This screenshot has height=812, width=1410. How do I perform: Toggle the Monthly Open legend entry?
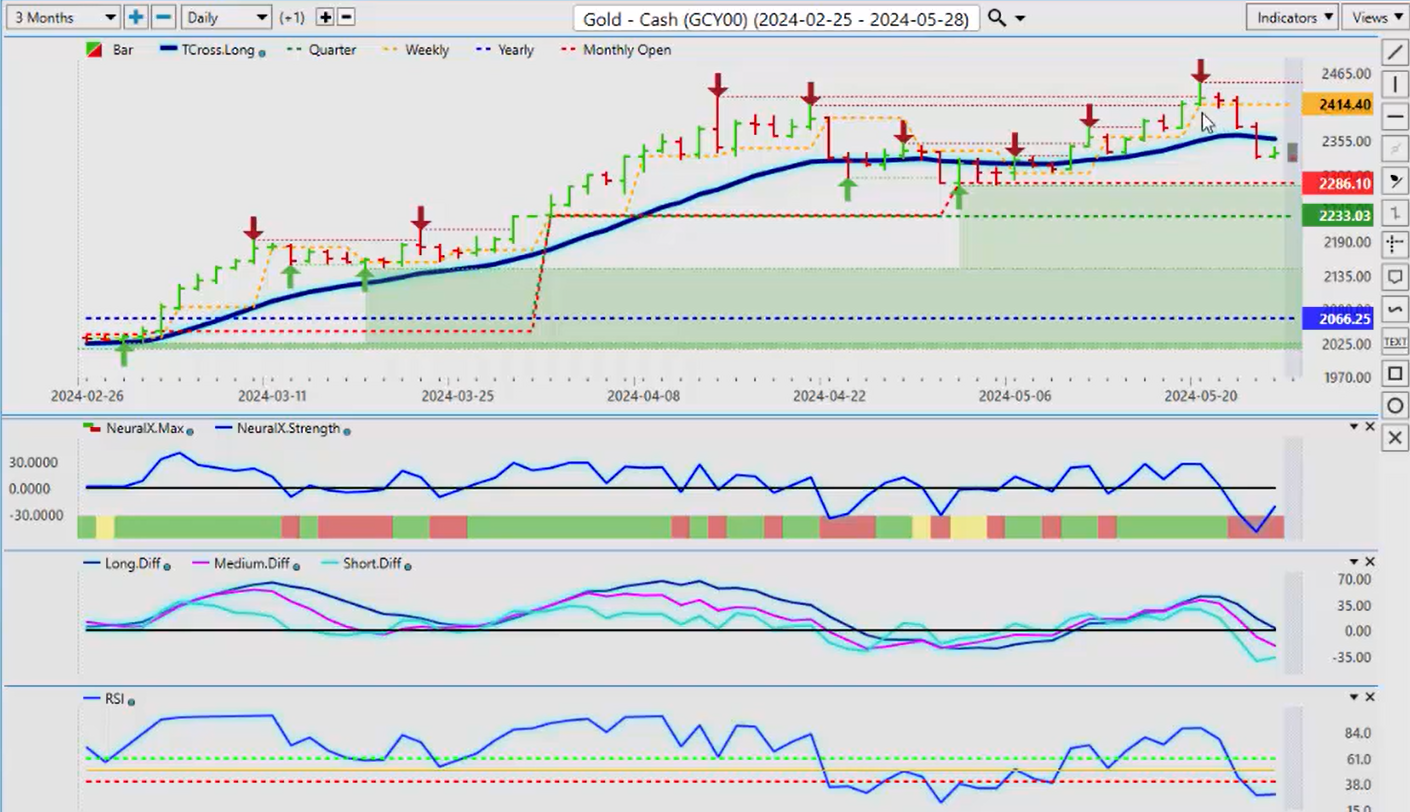614,49
